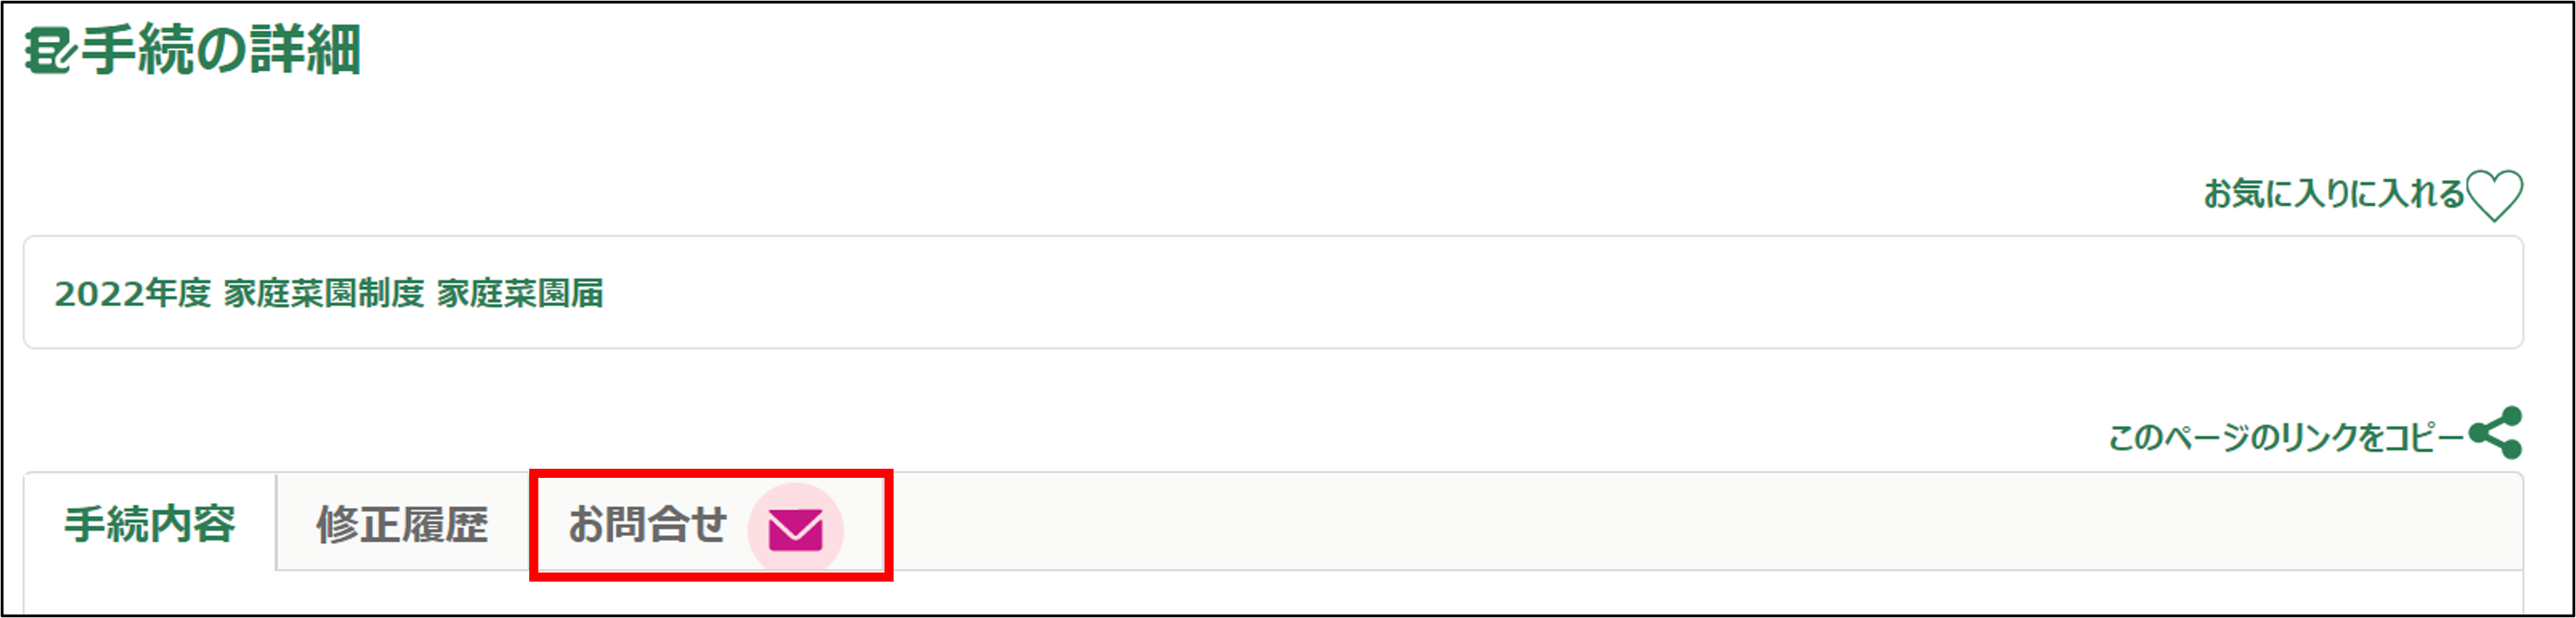The height and width of the screenshot is (618, 2576).
Task: Click the このページのリンクをコピー link text
Action: [2286, 437]
